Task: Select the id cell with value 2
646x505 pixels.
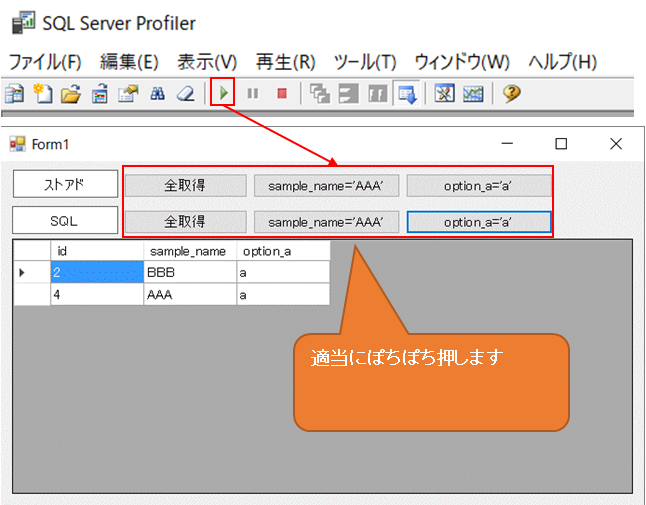Action: [97, 272]
